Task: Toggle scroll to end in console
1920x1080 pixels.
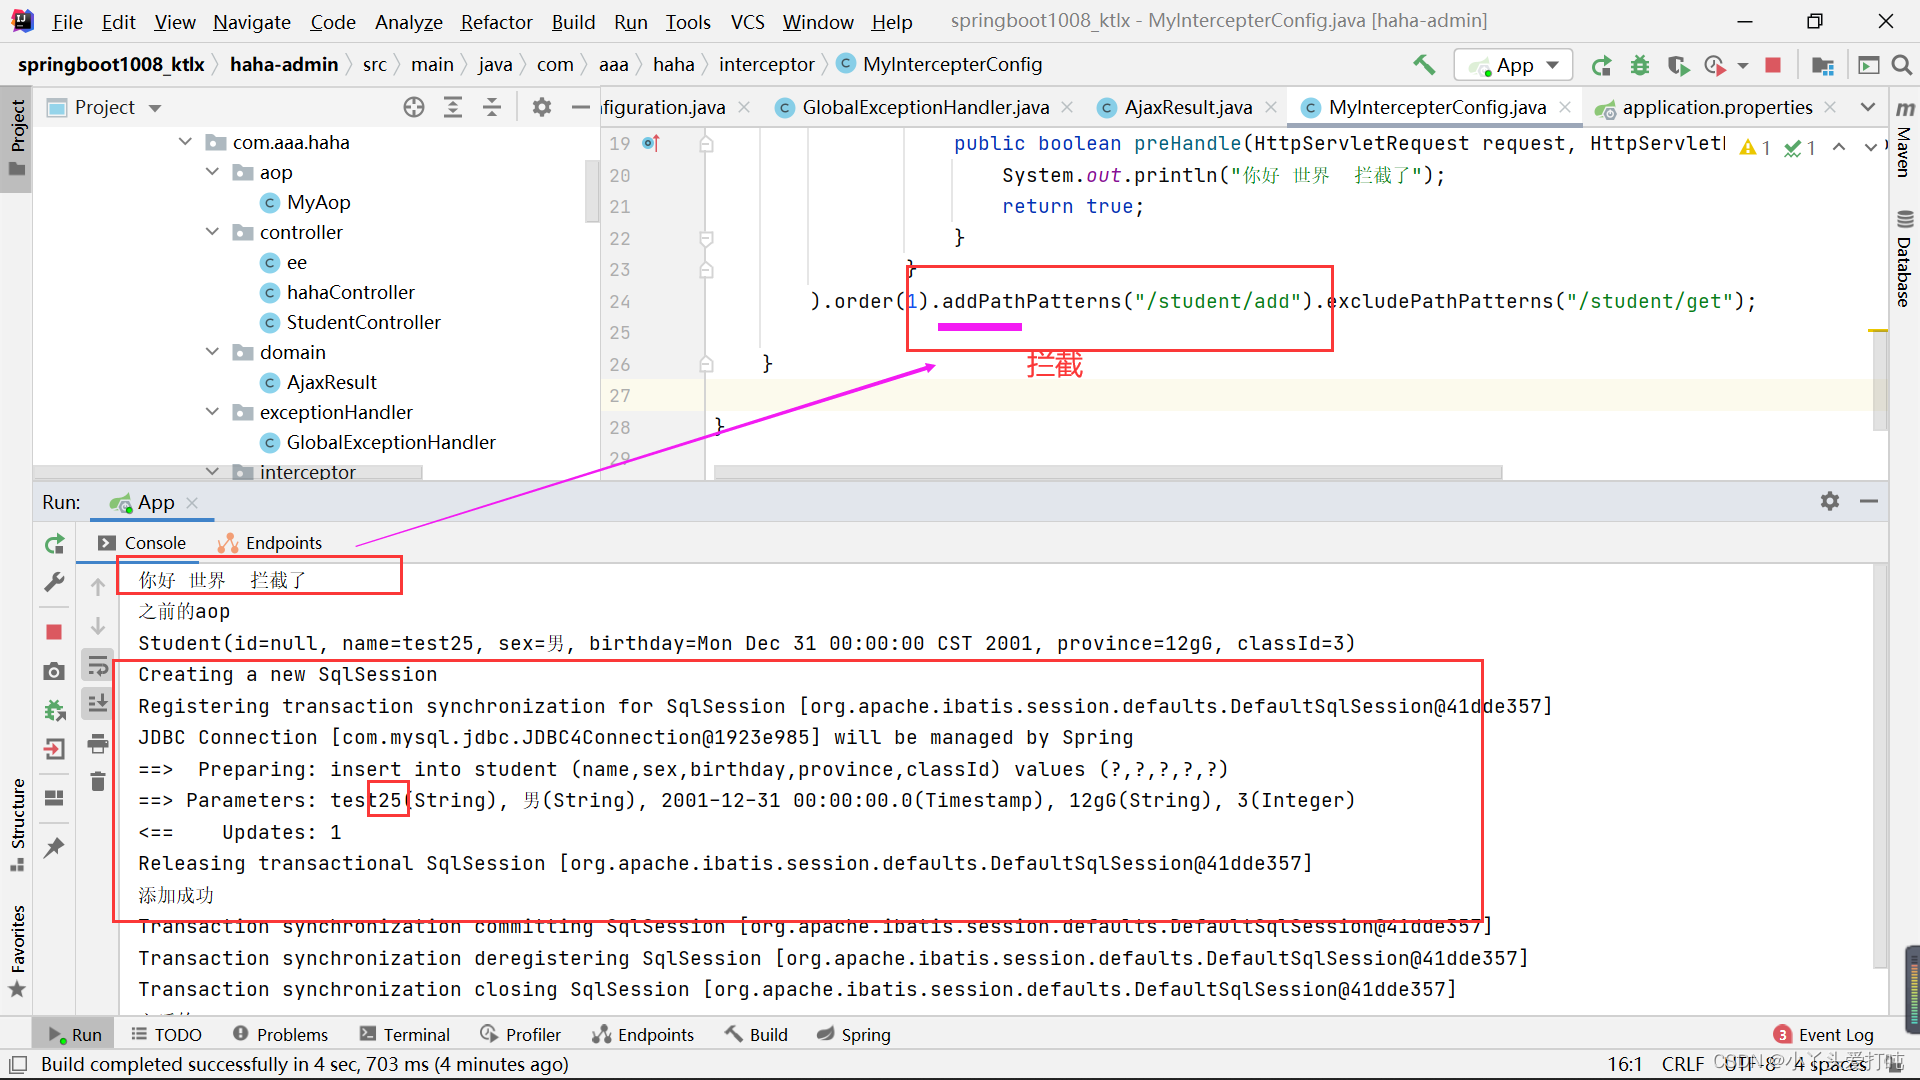Action: point(98,704)
